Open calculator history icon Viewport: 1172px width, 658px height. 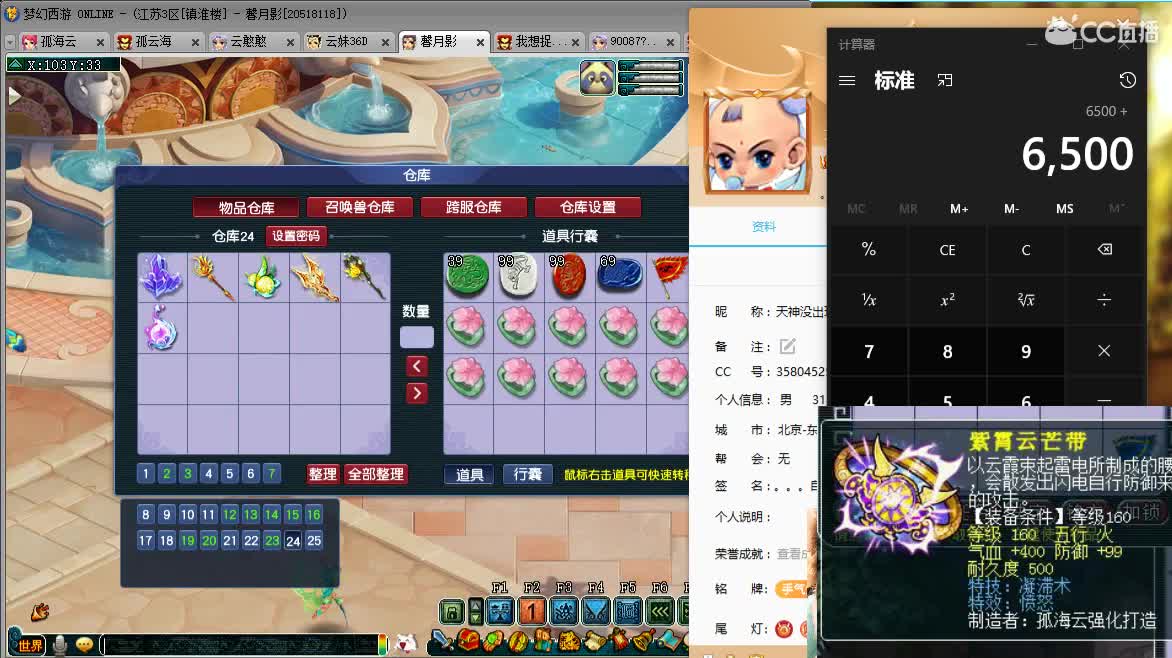click(x=1127, y=80)
